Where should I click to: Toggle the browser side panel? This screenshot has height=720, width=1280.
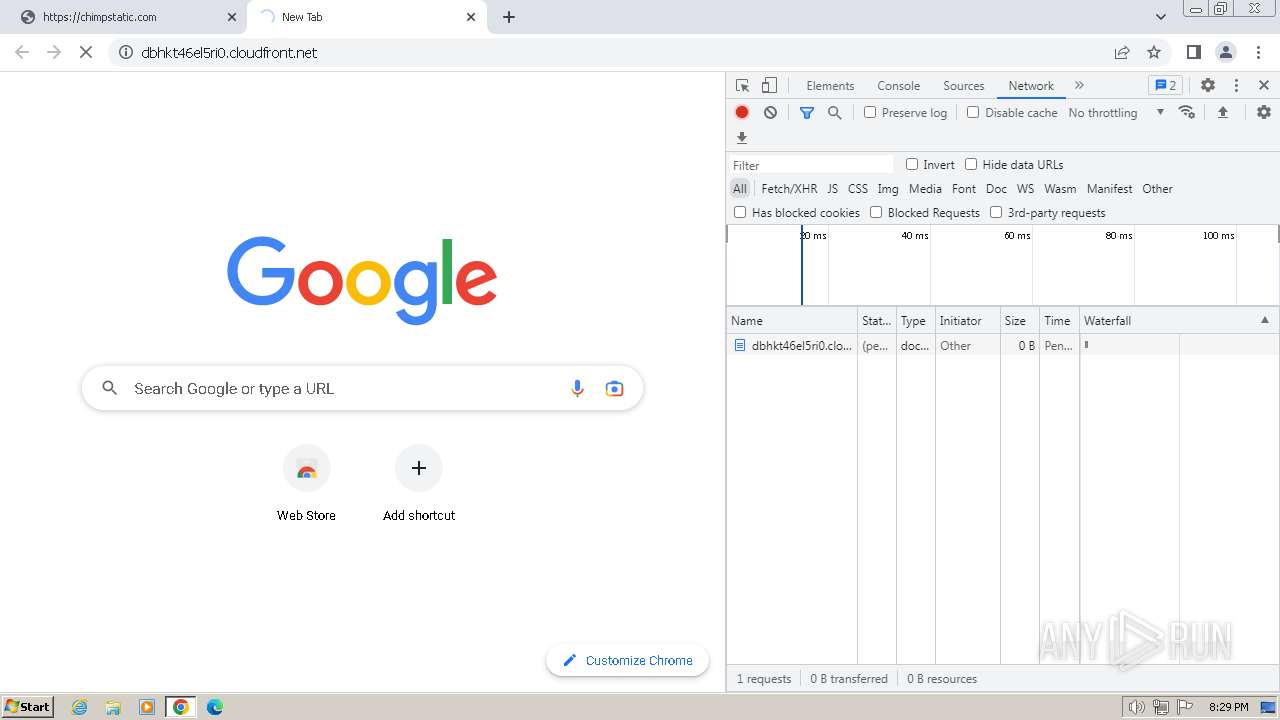click(1193, 52)
